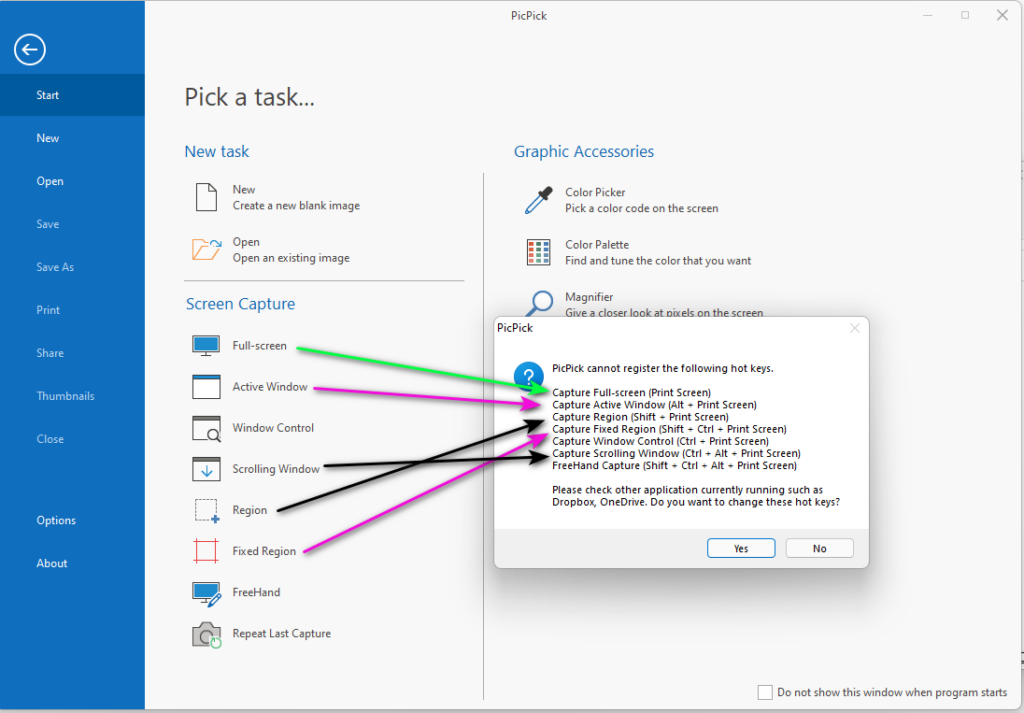Viewport: 1024px width, 713px height.
Task: Maximize the PicPick window
Action: (965, 15)
